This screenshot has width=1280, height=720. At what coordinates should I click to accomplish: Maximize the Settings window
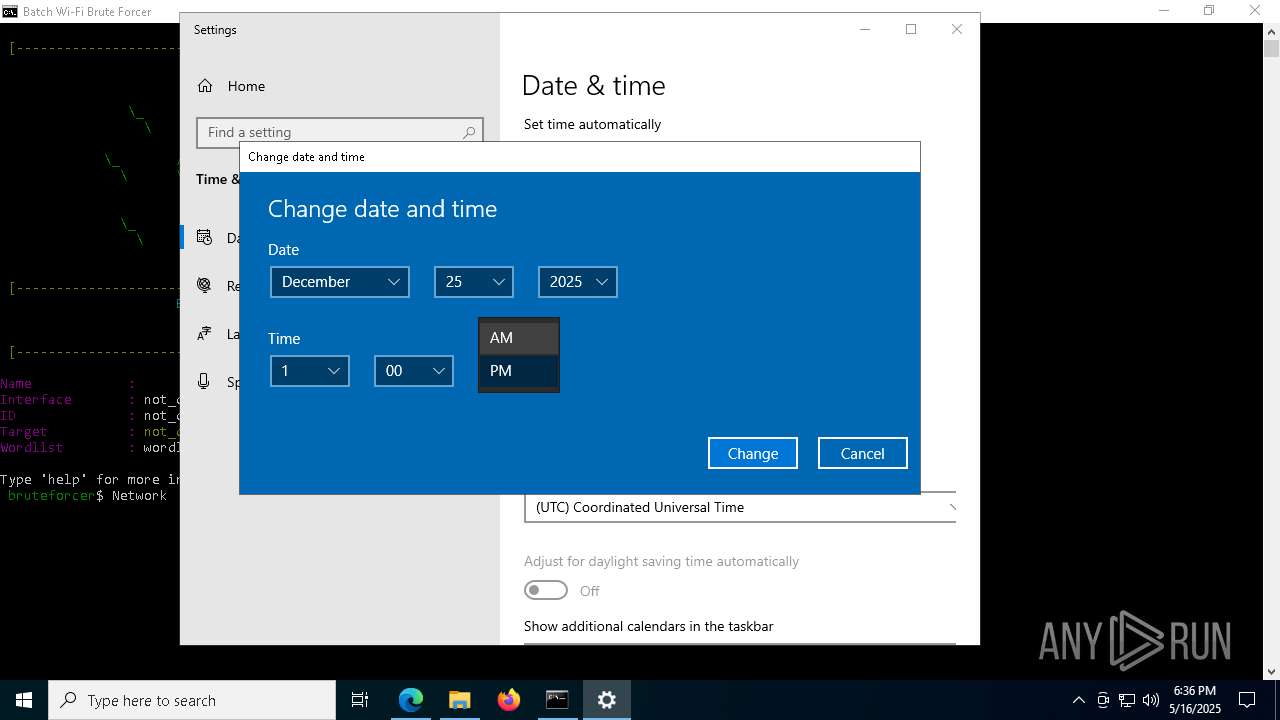(x=911, y=29)
